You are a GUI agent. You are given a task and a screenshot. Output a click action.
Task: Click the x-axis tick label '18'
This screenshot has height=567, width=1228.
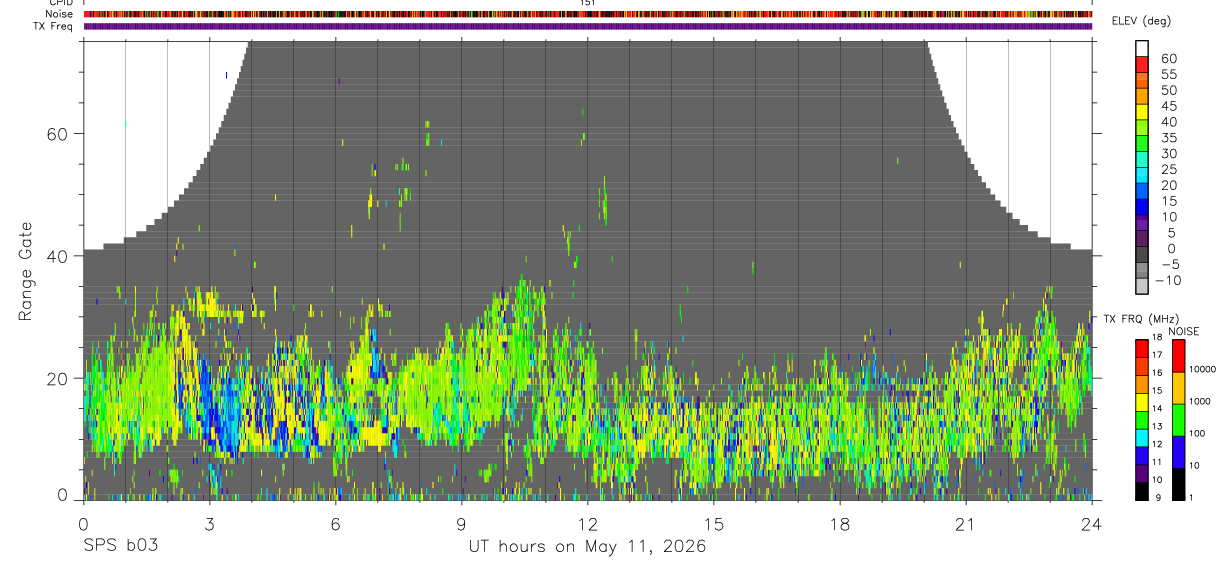click(x=840, y=523)
